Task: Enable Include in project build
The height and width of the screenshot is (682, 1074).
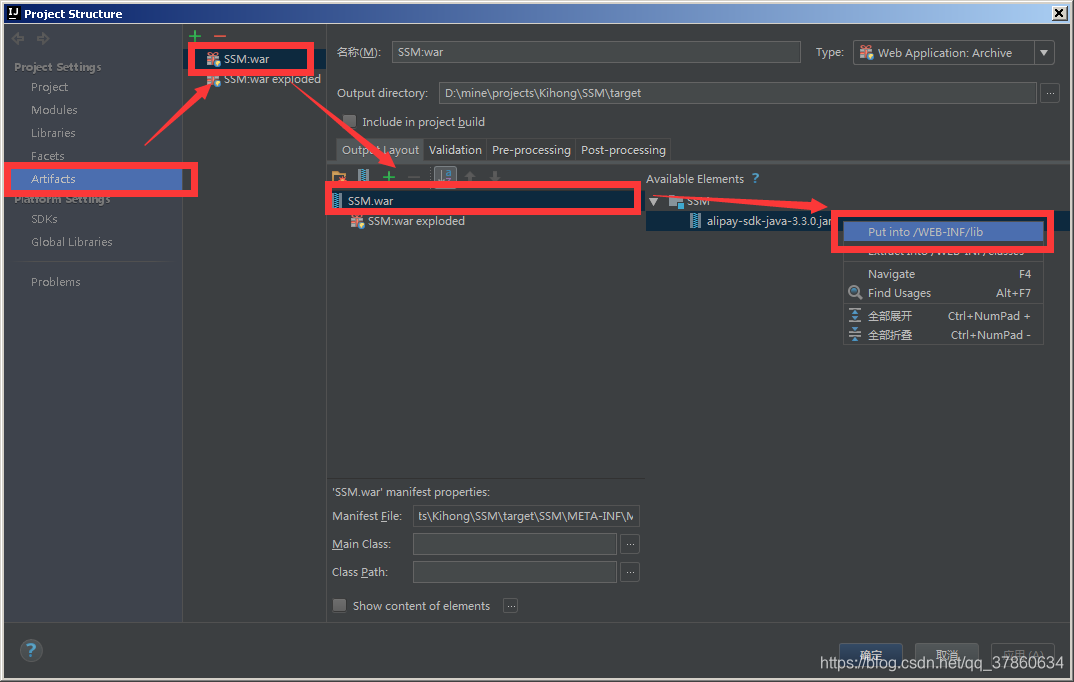Action: [349, 120]
